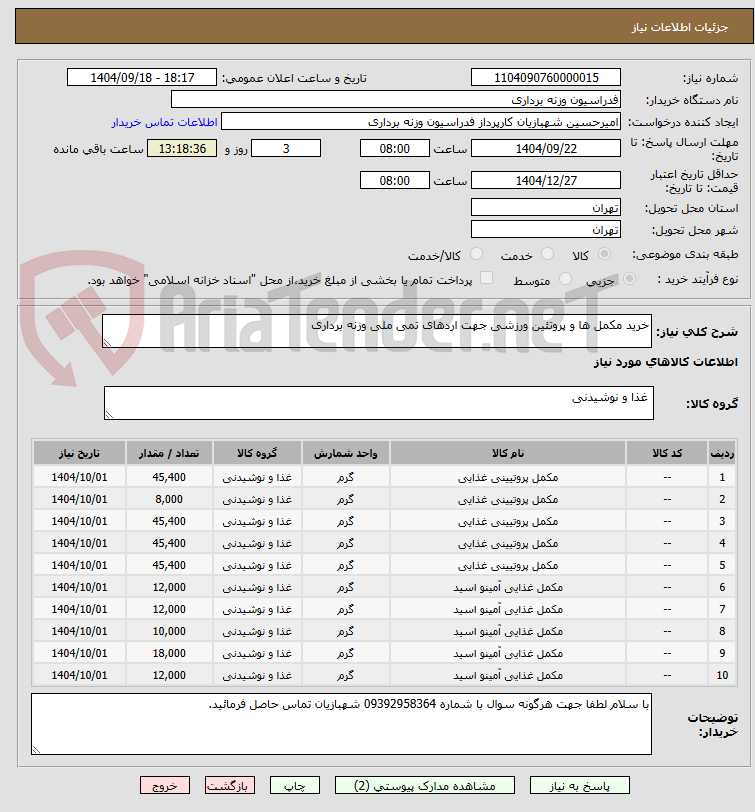Viewport: 755px width, 812px height.
Task: Select the جزیی purchase type radio
Action: (x=629, y=279)
